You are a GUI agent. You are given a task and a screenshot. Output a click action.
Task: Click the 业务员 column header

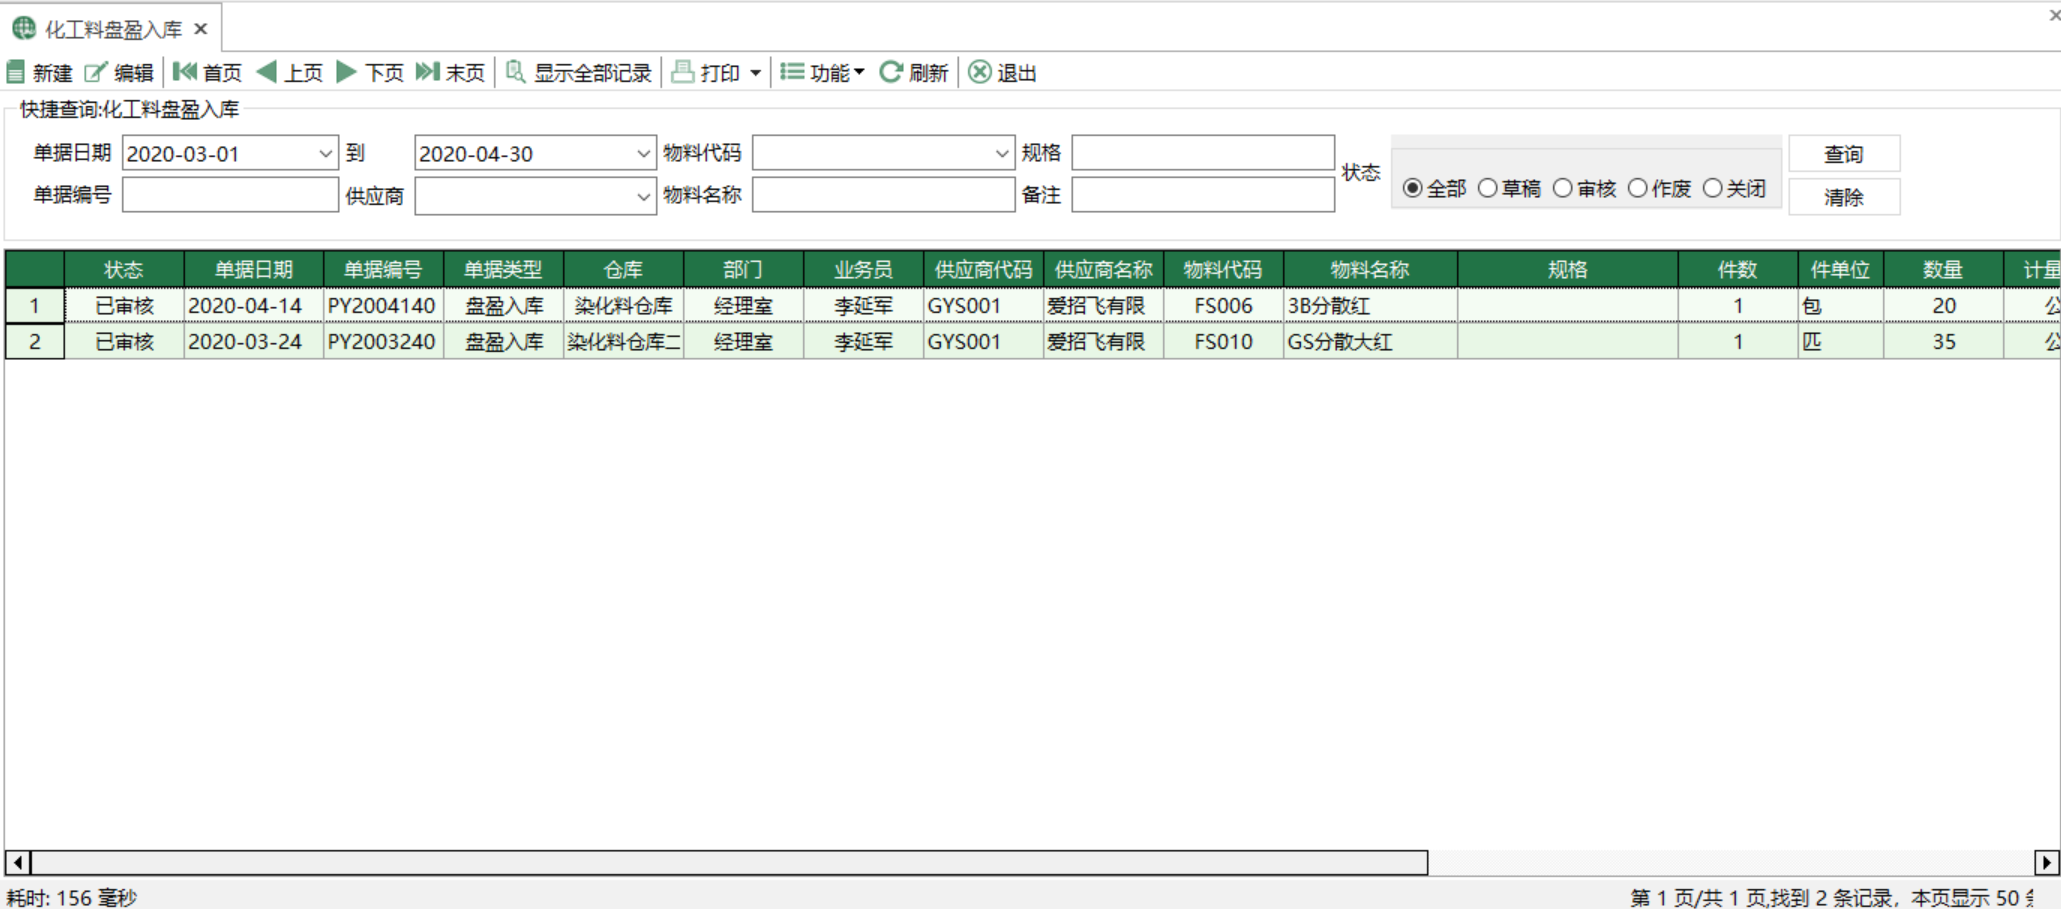pos(863,270)
